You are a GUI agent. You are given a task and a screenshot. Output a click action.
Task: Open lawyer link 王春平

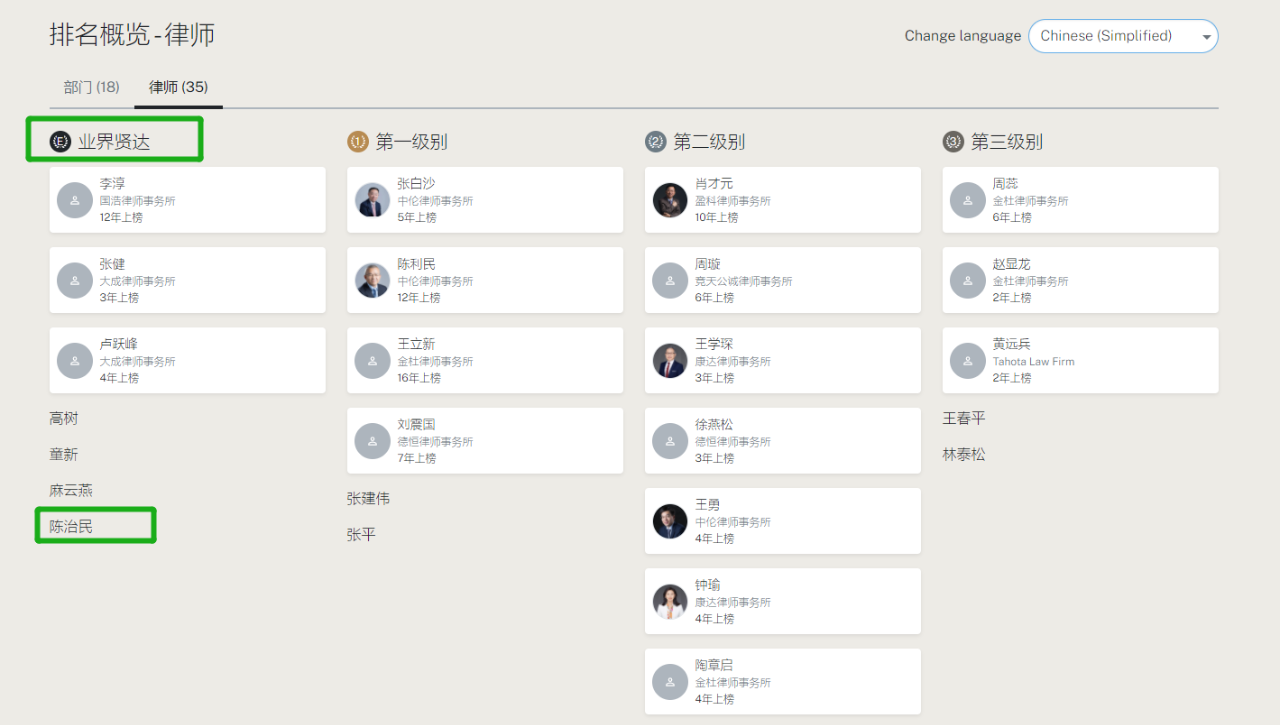tap(964, 418)
